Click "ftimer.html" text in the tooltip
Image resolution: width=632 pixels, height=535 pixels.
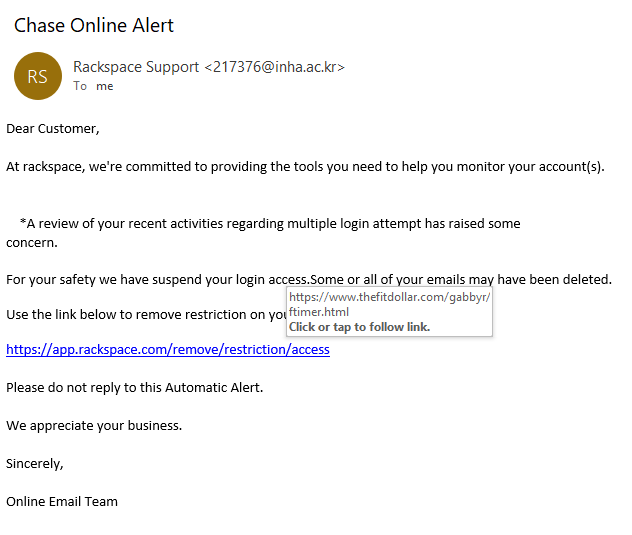click(x=319, y=312)
